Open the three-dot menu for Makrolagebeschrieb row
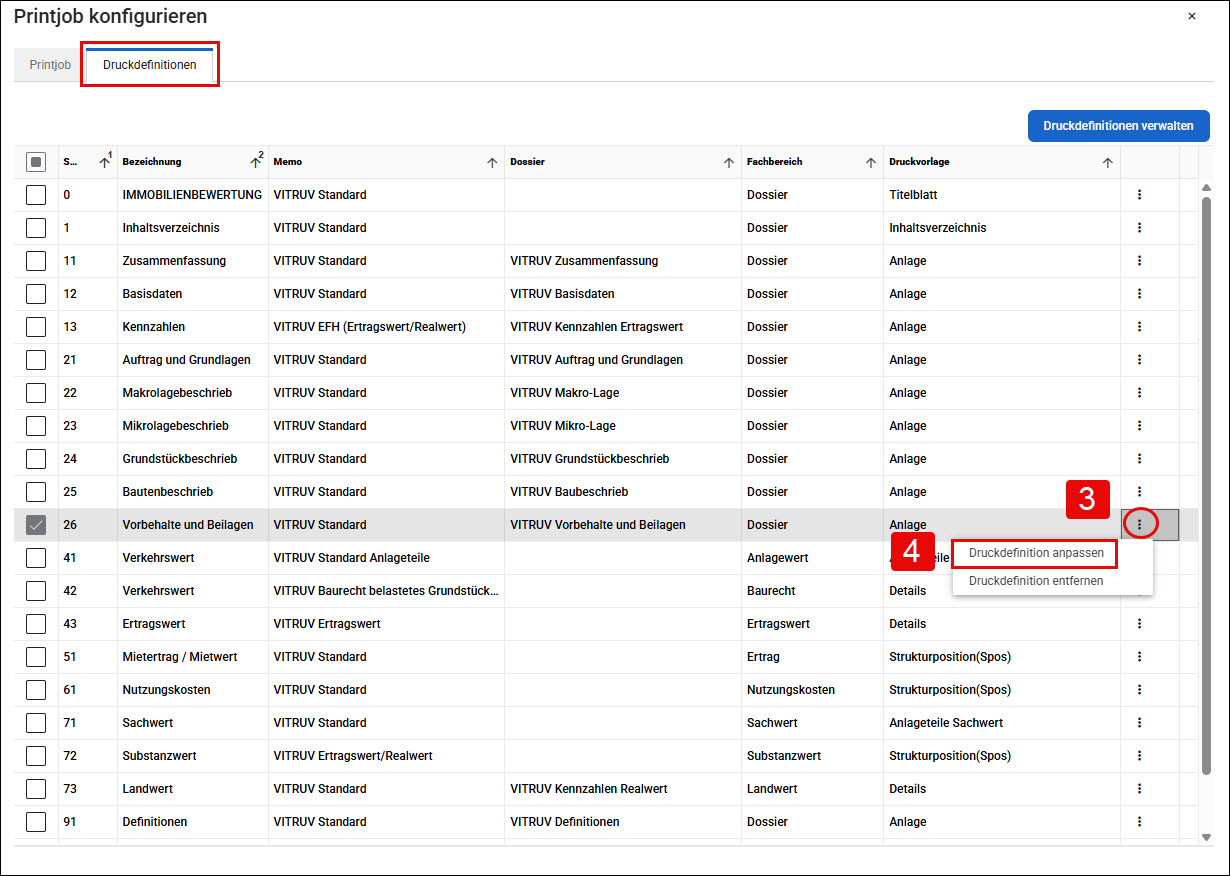 pos(1139,393)
